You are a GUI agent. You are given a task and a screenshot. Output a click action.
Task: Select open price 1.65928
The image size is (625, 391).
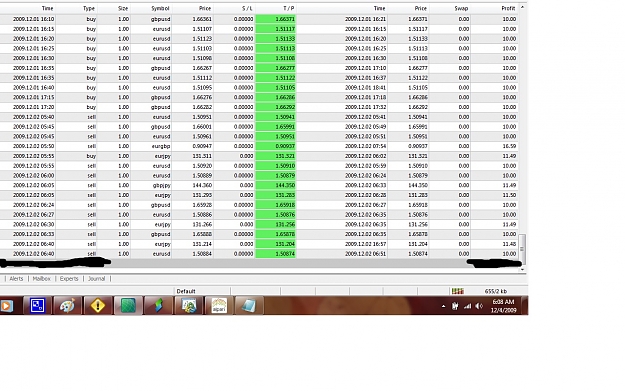[x=202, y=205]
